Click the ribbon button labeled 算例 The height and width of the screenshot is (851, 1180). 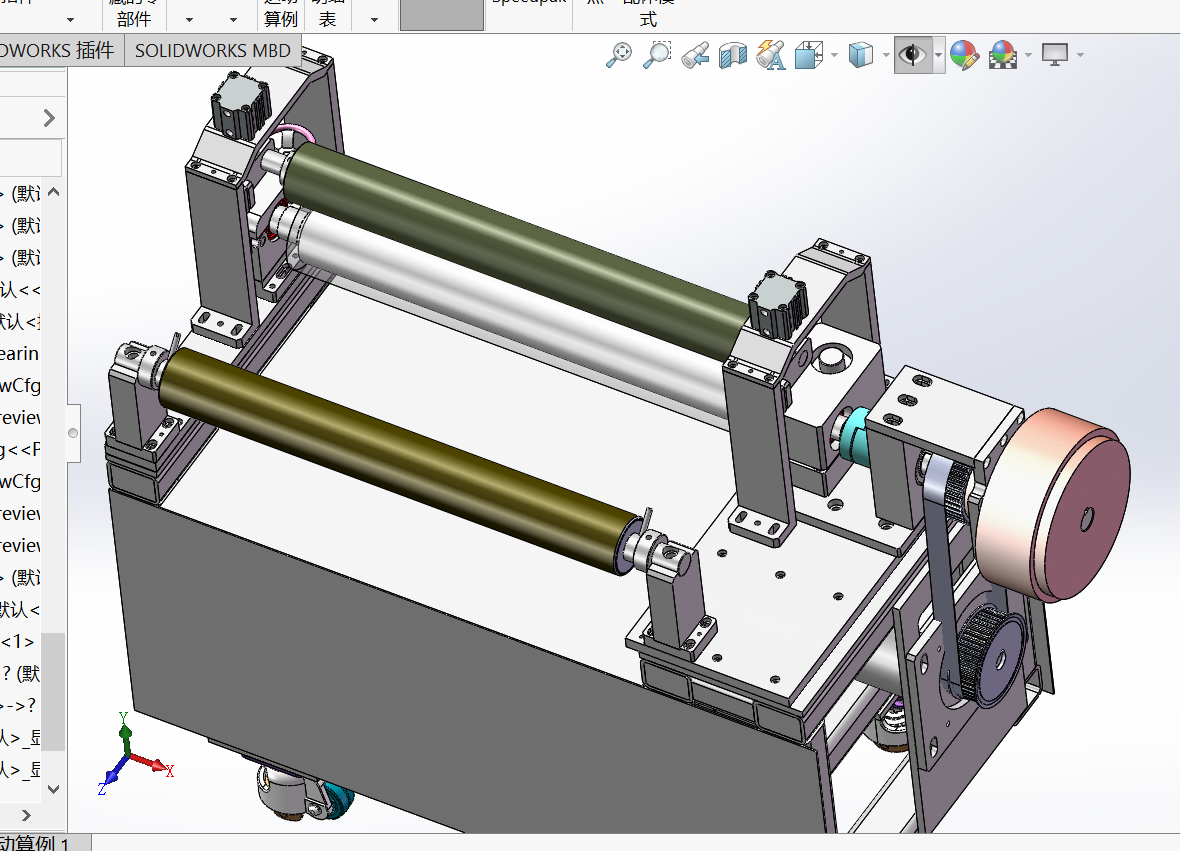[281, 15]
